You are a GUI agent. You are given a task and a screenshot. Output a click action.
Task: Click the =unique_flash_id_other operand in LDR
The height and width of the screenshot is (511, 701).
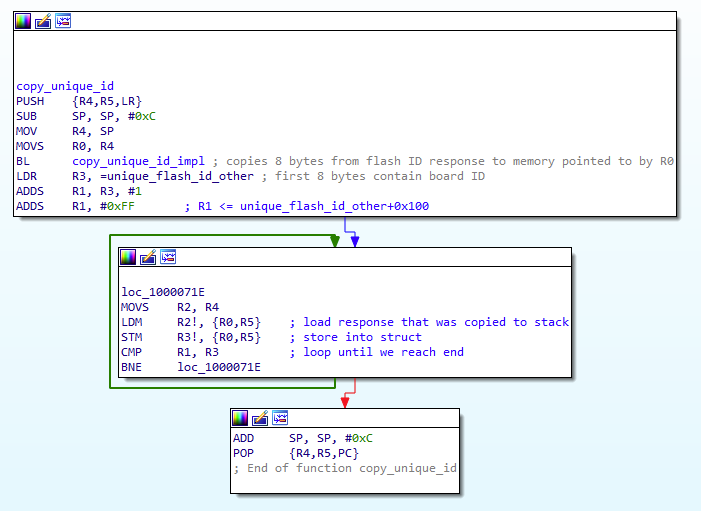tap(177, 176)
